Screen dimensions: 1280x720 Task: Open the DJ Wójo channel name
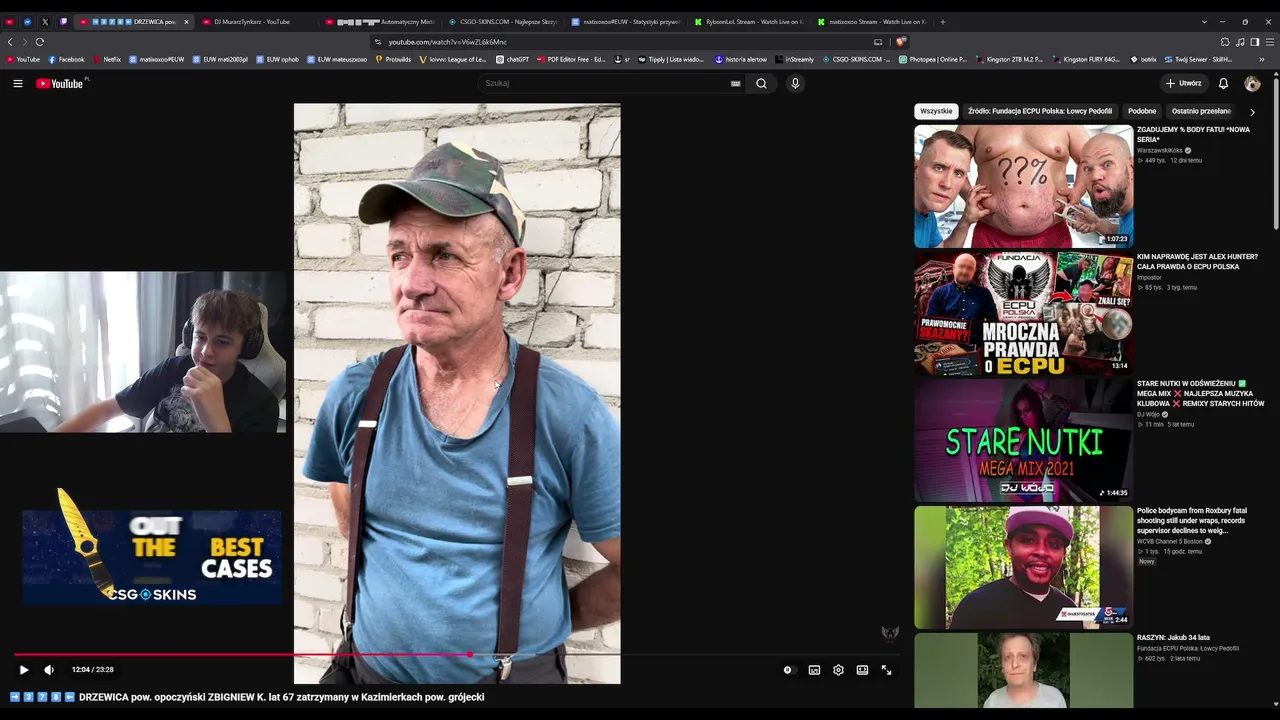coord(1148,414)
